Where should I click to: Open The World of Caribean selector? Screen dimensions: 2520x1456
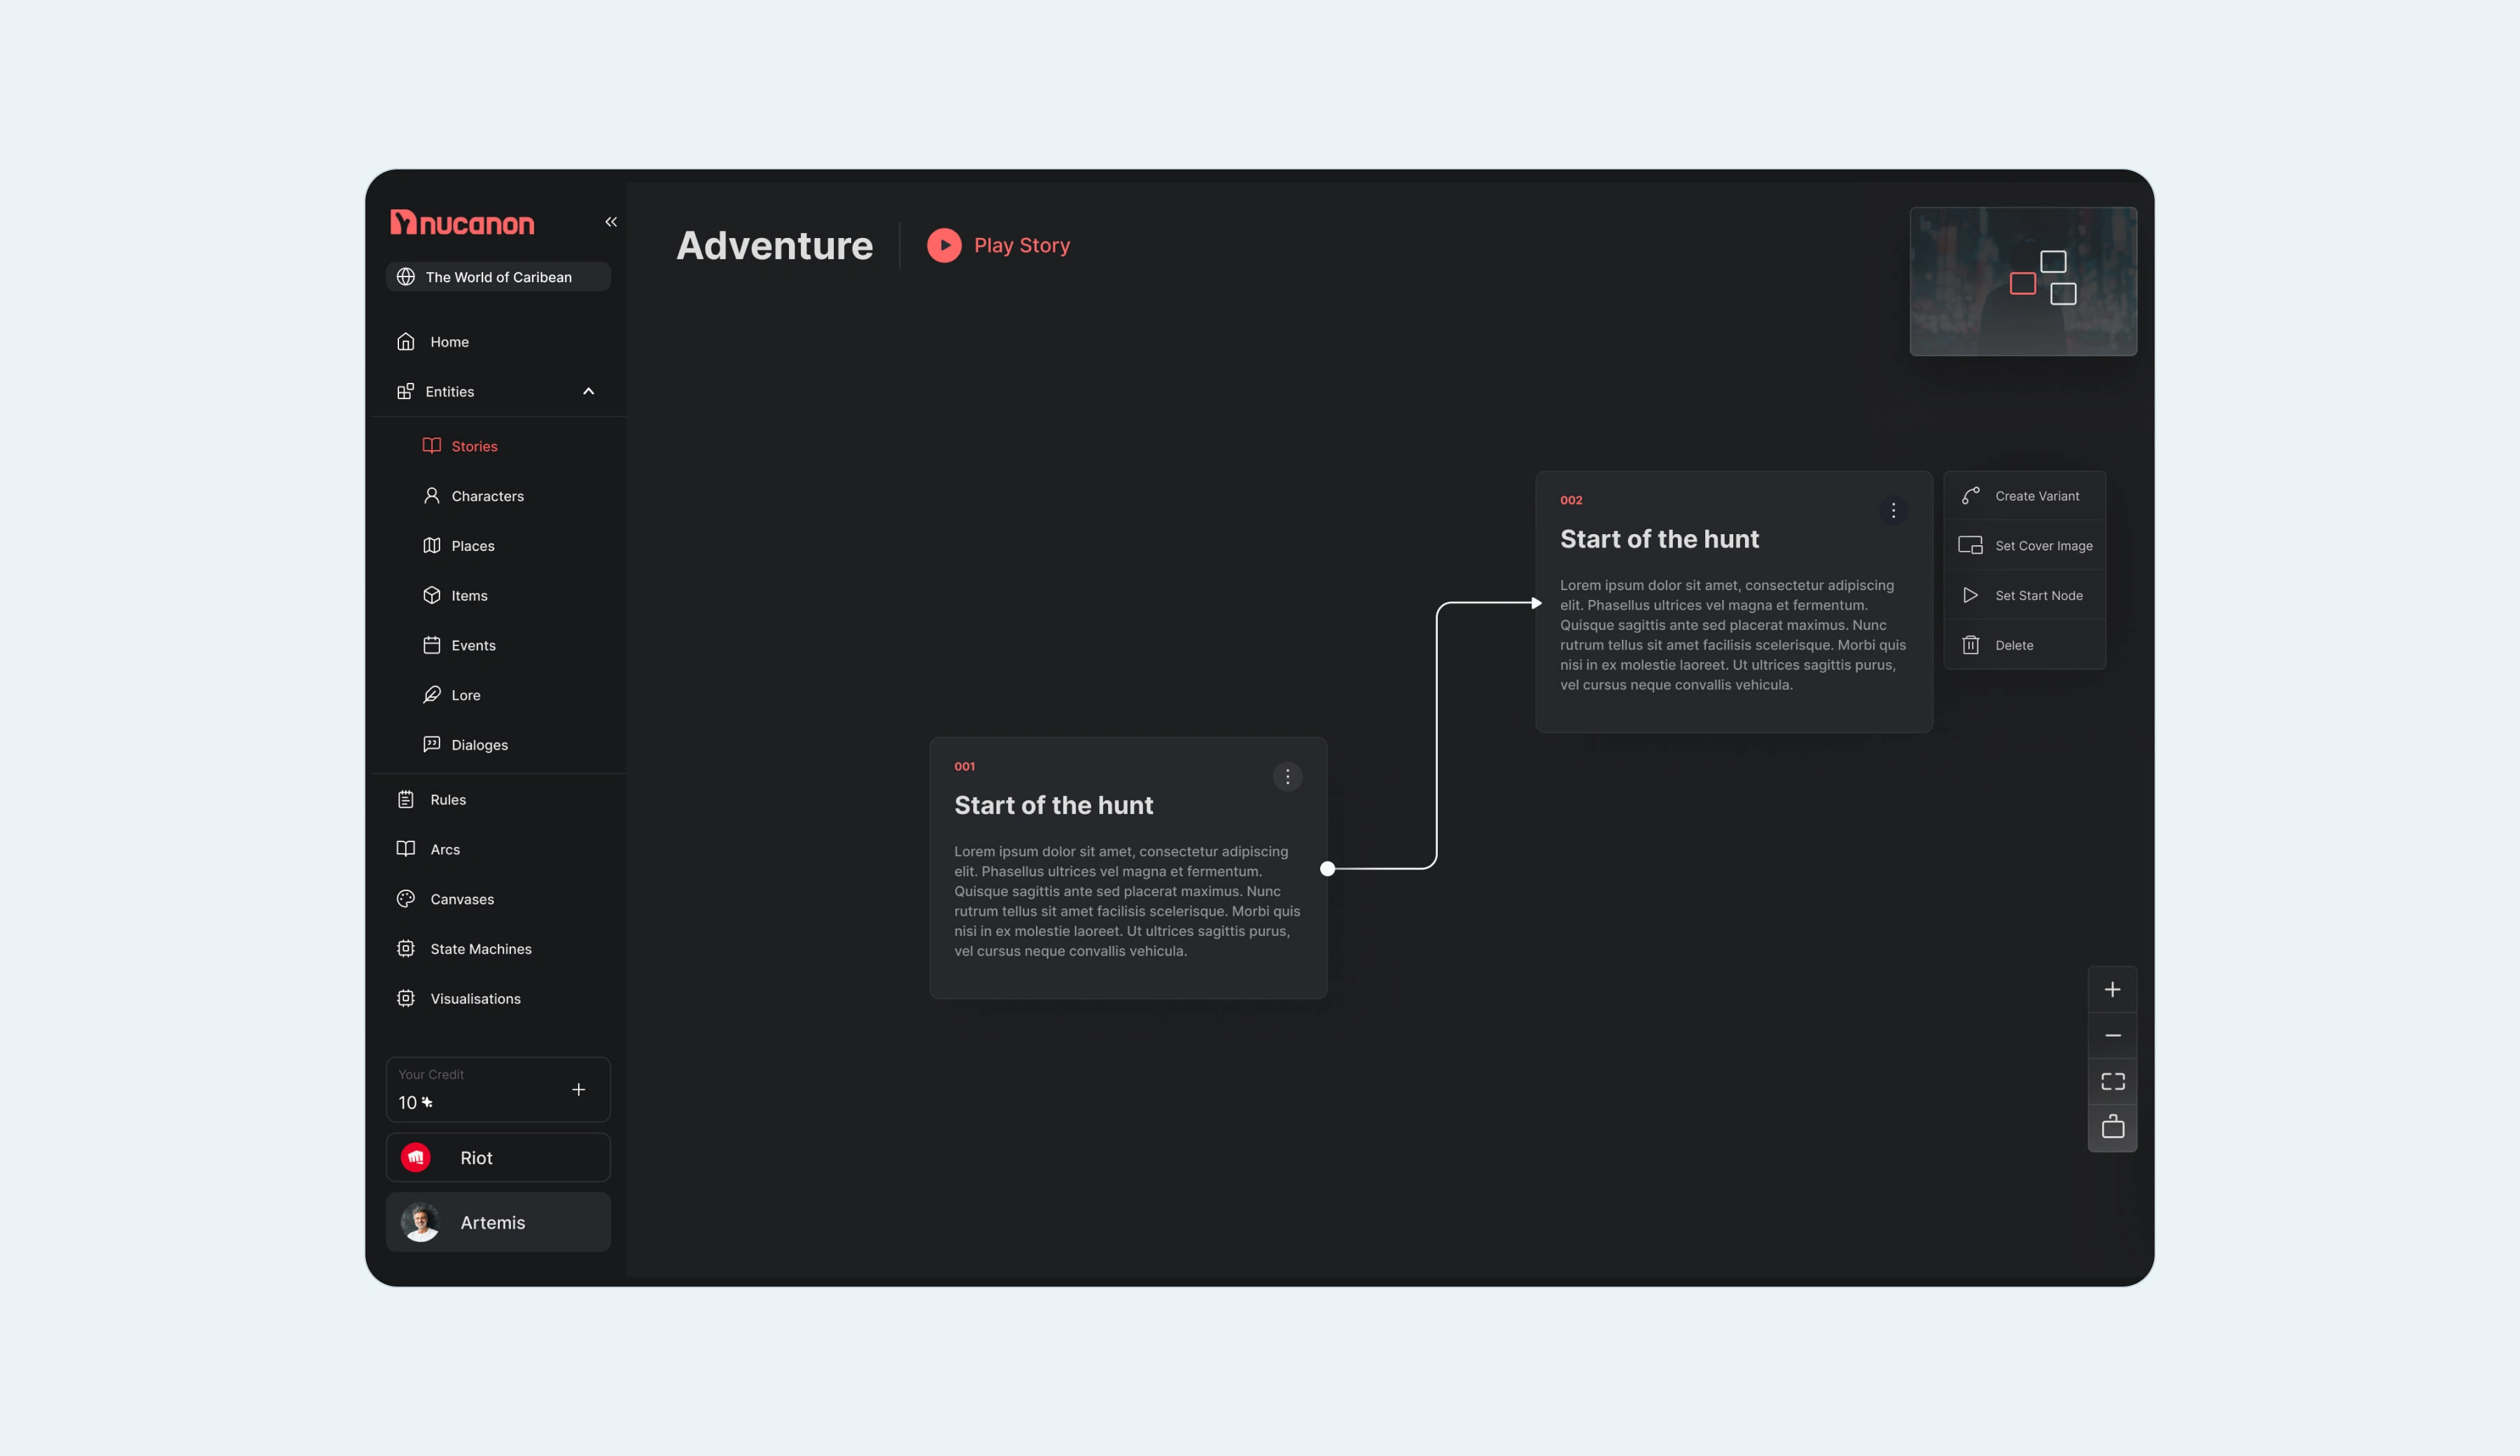click(x=498, y=277)
